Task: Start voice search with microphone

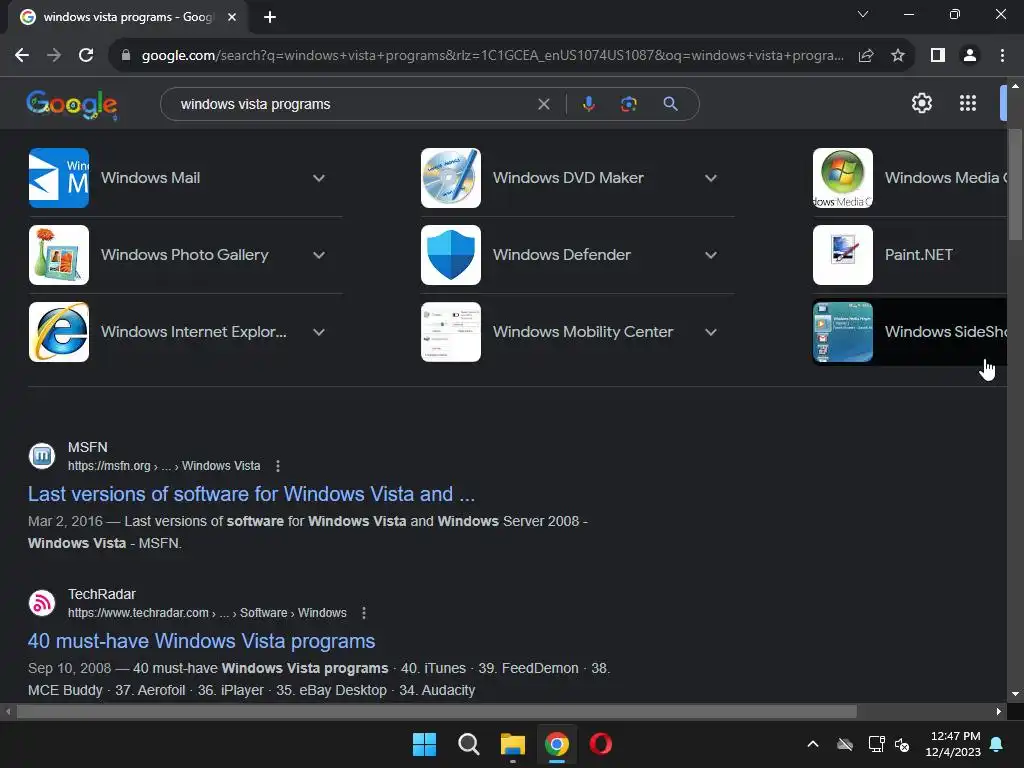Action: coord(588,104)
